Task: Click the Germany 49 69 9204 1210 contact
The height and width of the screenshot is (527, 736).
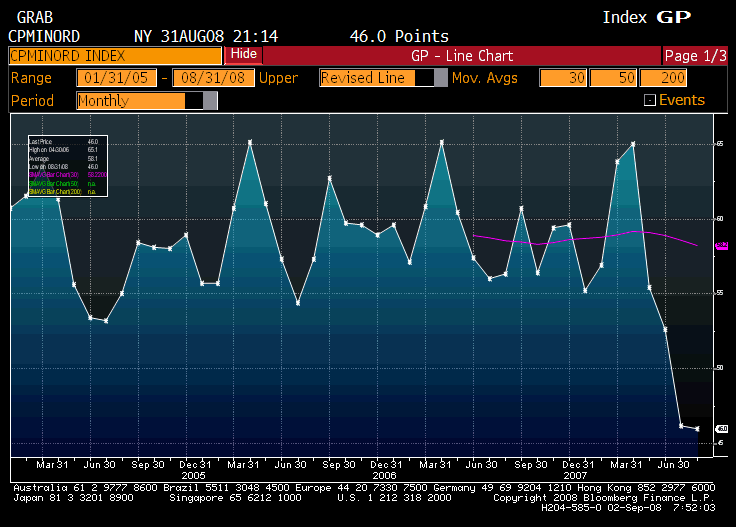Action: coord(502,488)
